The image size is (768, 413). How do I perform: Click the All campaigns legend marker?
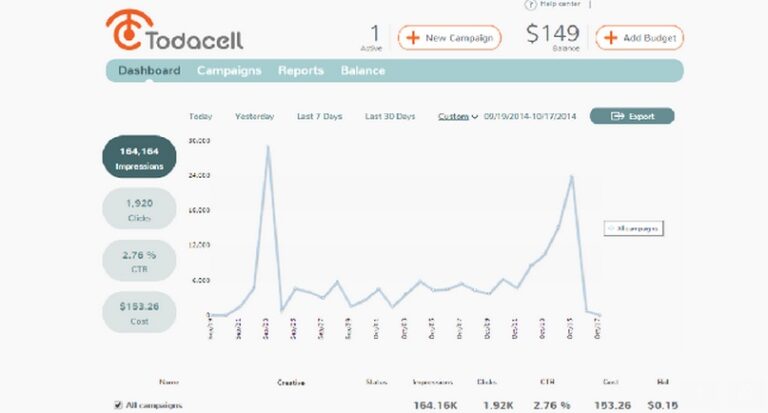tap(611, 228)
